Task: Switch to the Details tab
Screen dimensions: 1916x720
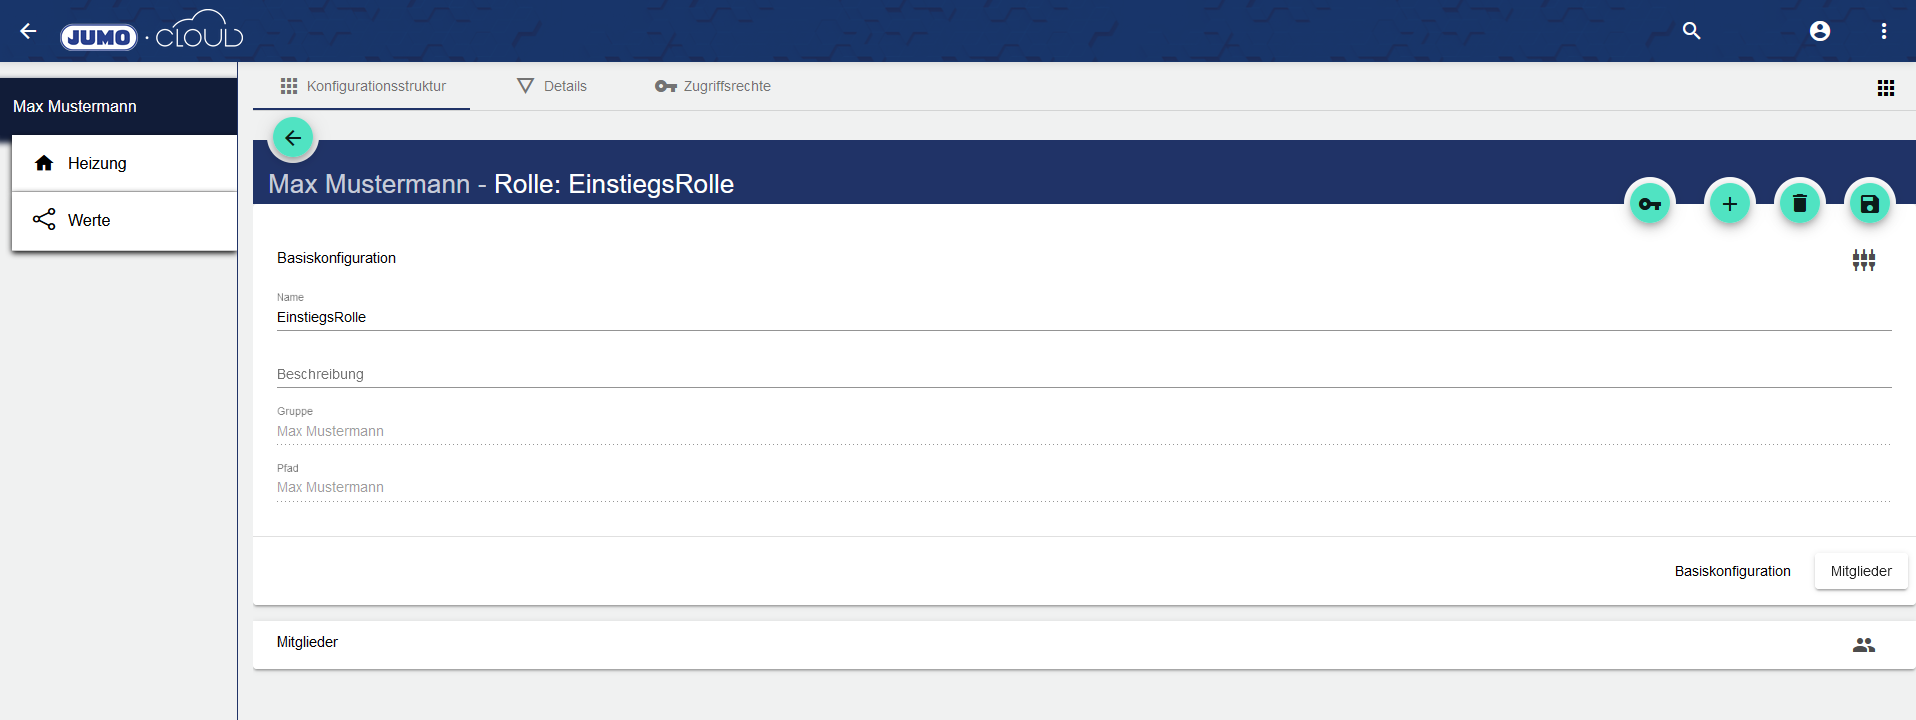Action: (552, 86)
